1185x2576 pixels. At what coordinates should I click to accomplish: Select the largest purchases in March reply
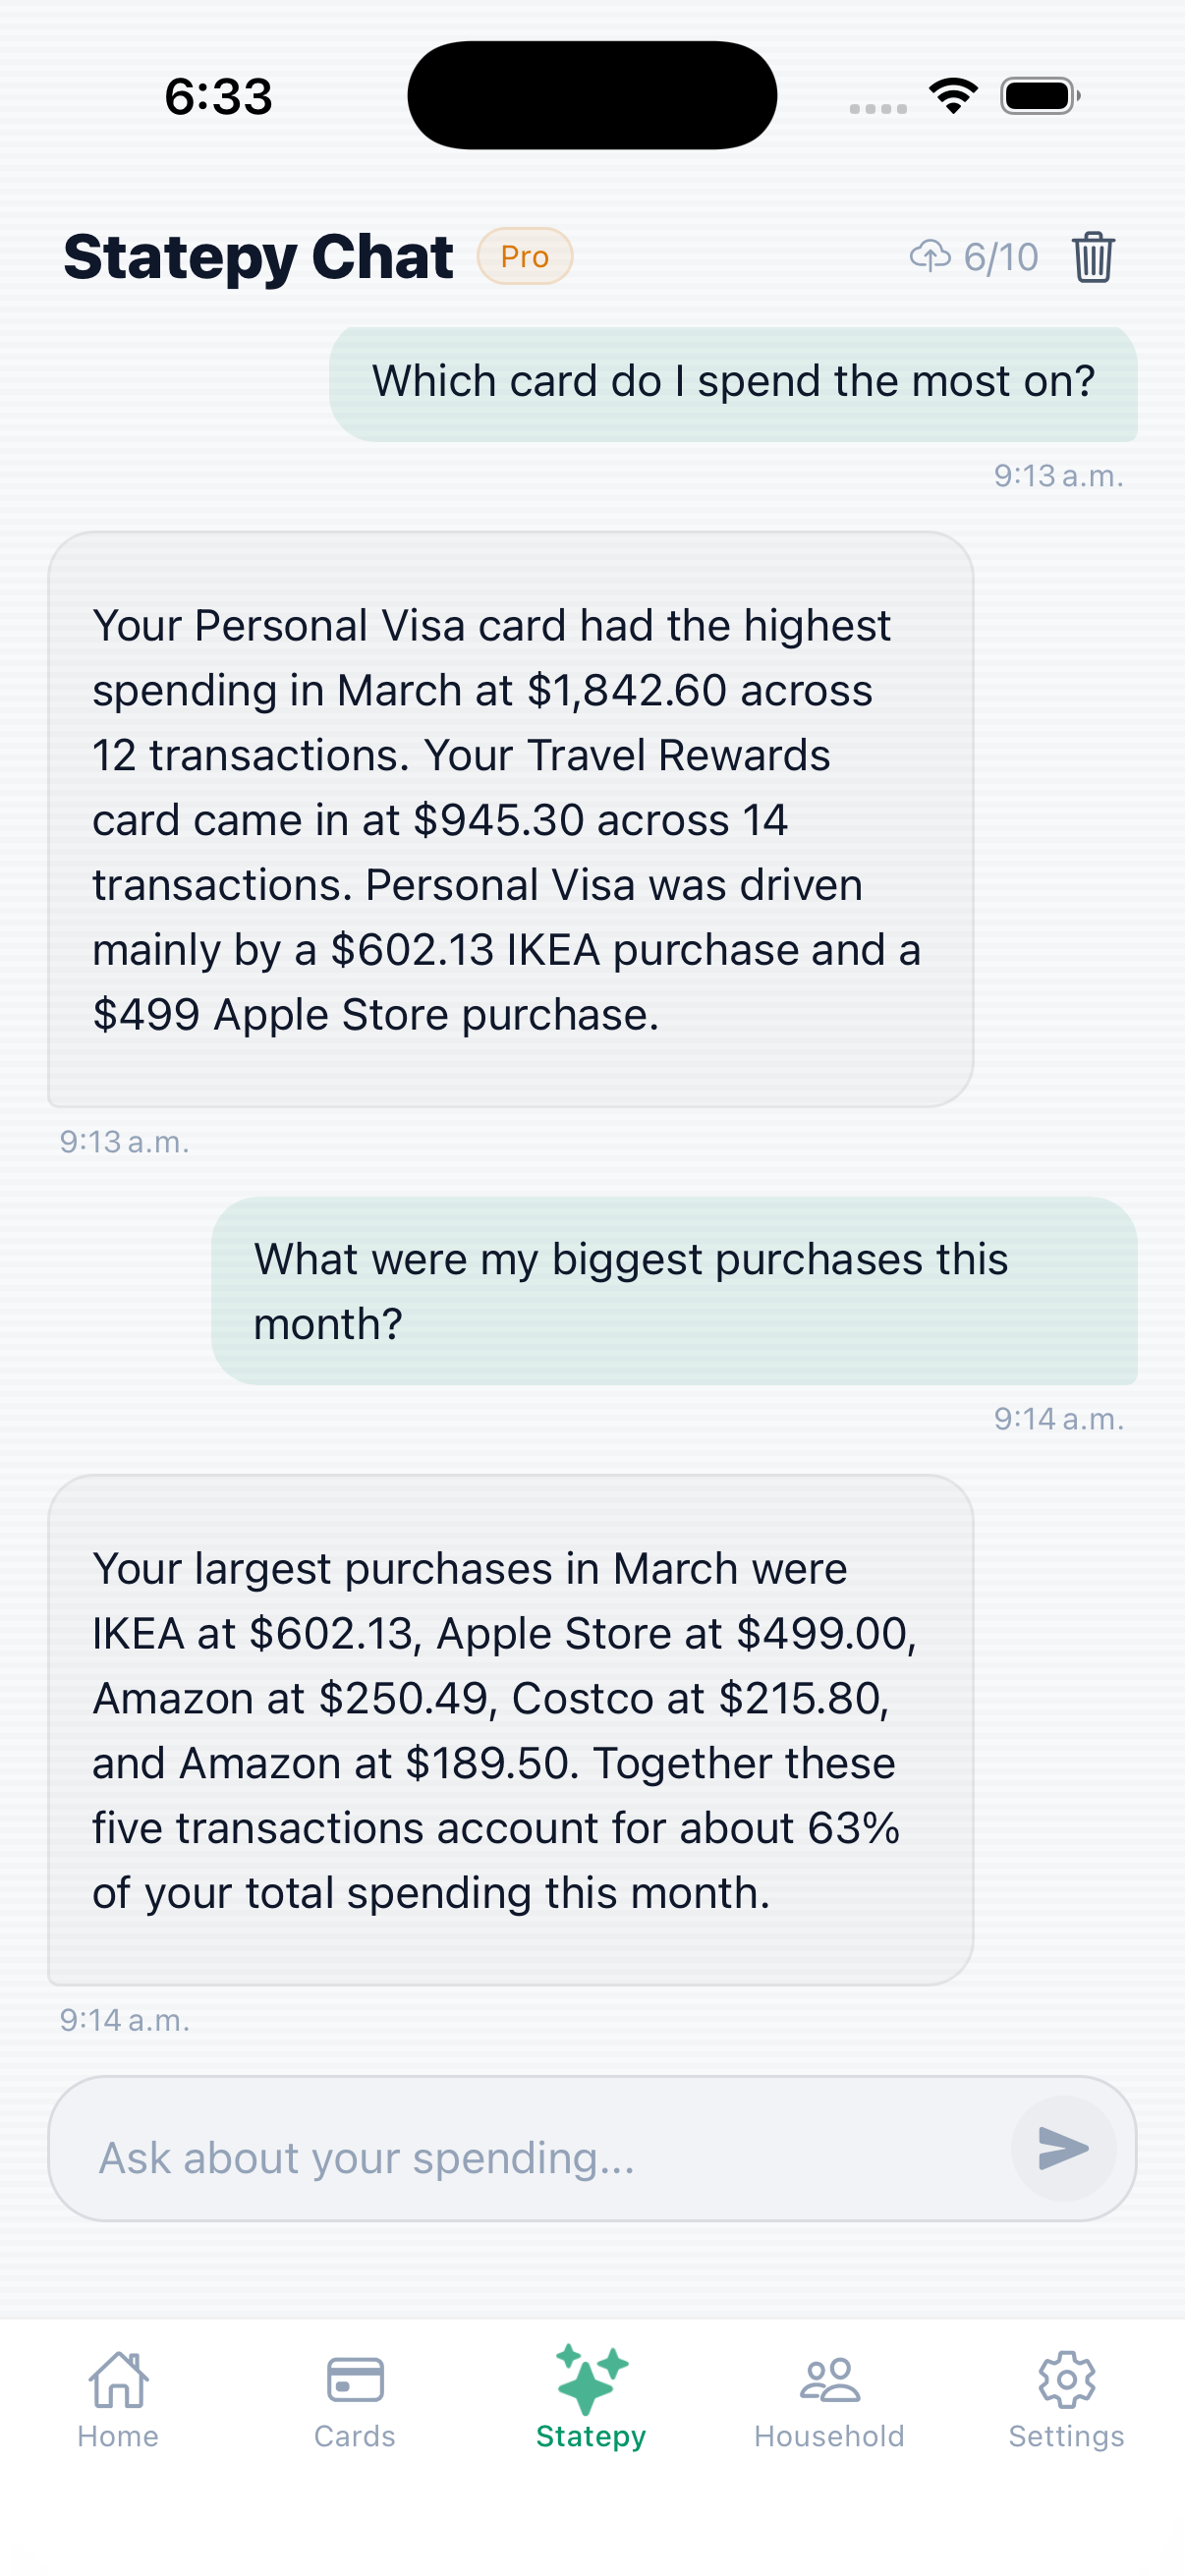[510, 1730]
